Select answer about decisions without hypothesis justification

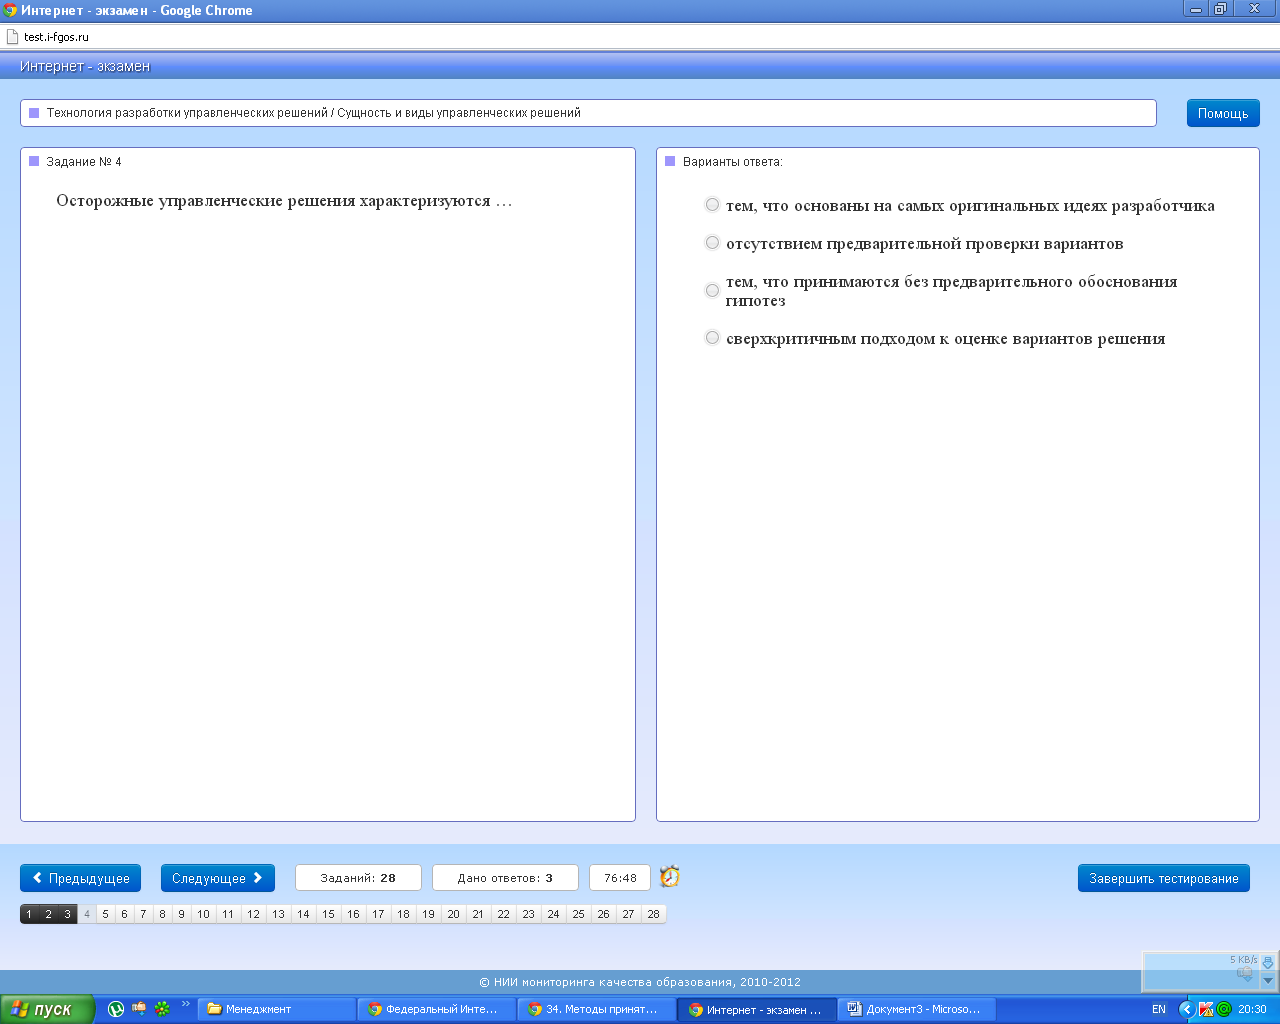pyautogui.click(x=712, y=290)
